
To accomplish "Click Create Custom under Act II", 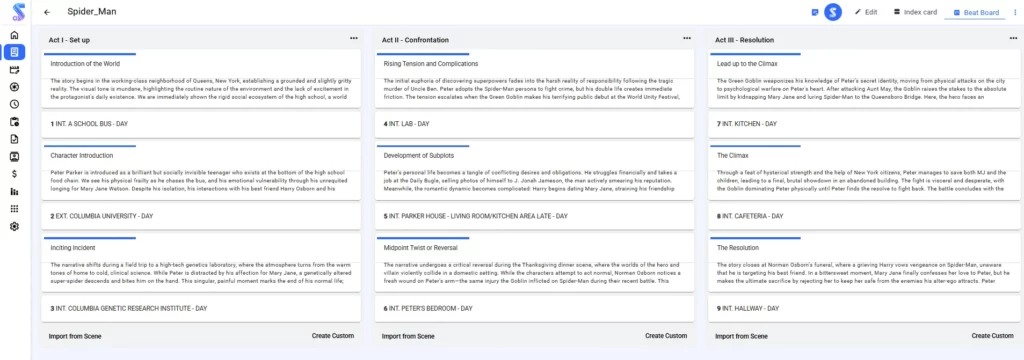I will click(666, 336).
